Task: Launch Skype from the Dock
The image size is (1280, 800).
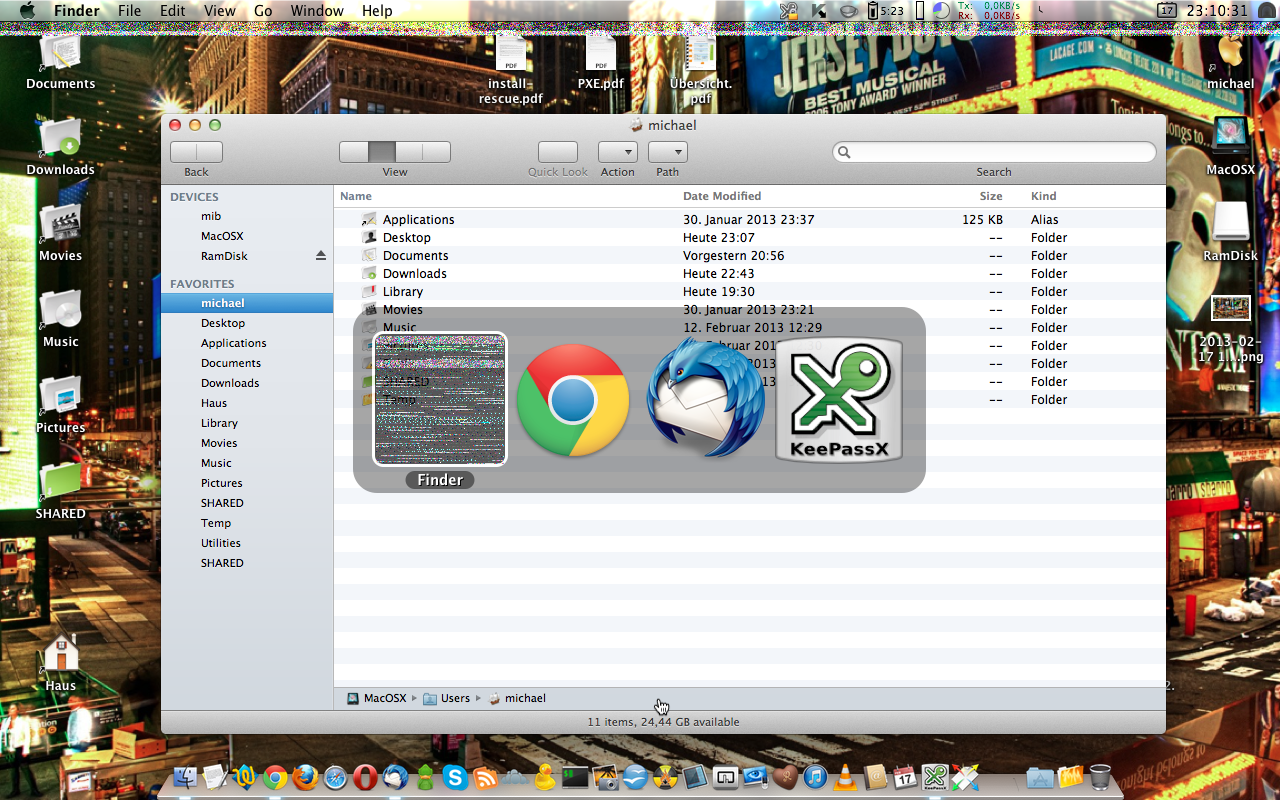Action: point(455,777)
